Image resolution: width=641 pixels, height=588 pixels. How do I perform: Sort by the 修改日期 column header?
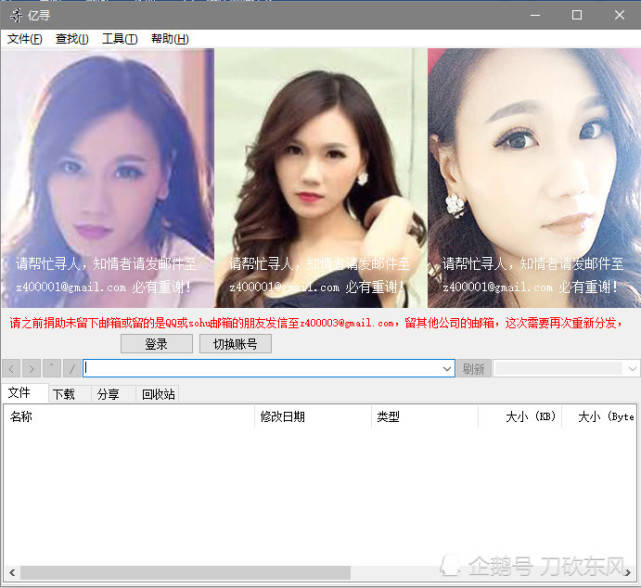(x=313, y=417)
